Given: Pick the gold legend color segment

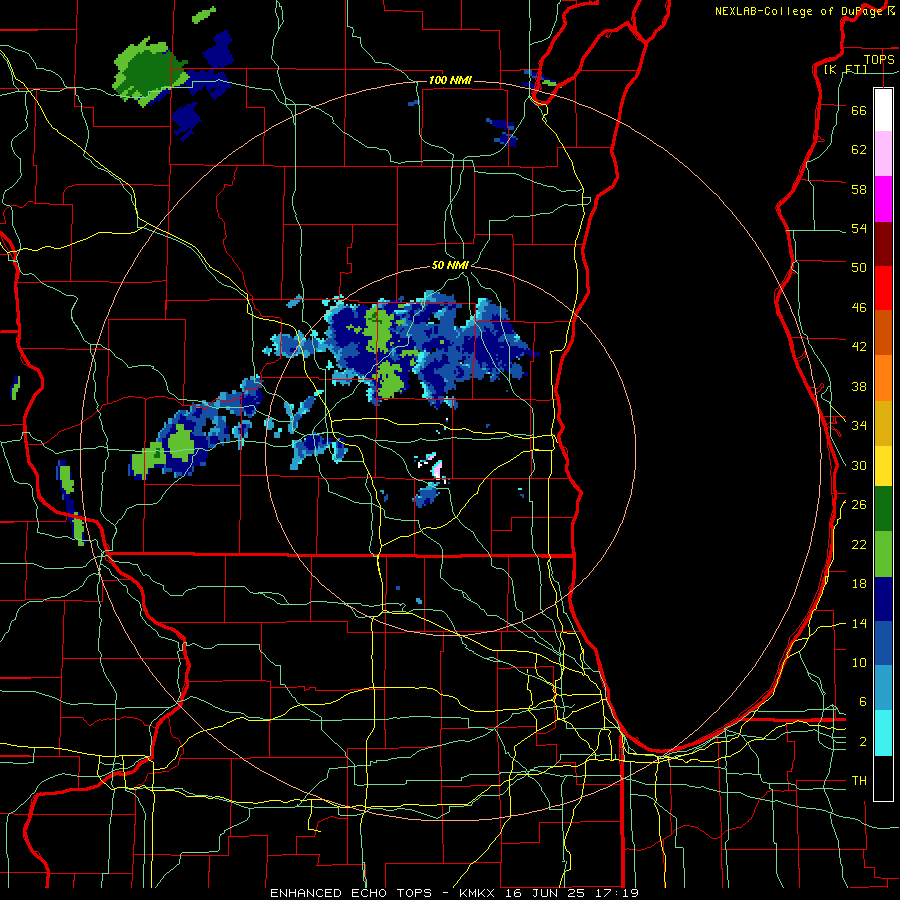Looking at the screenshot, I should click(883, 423).
